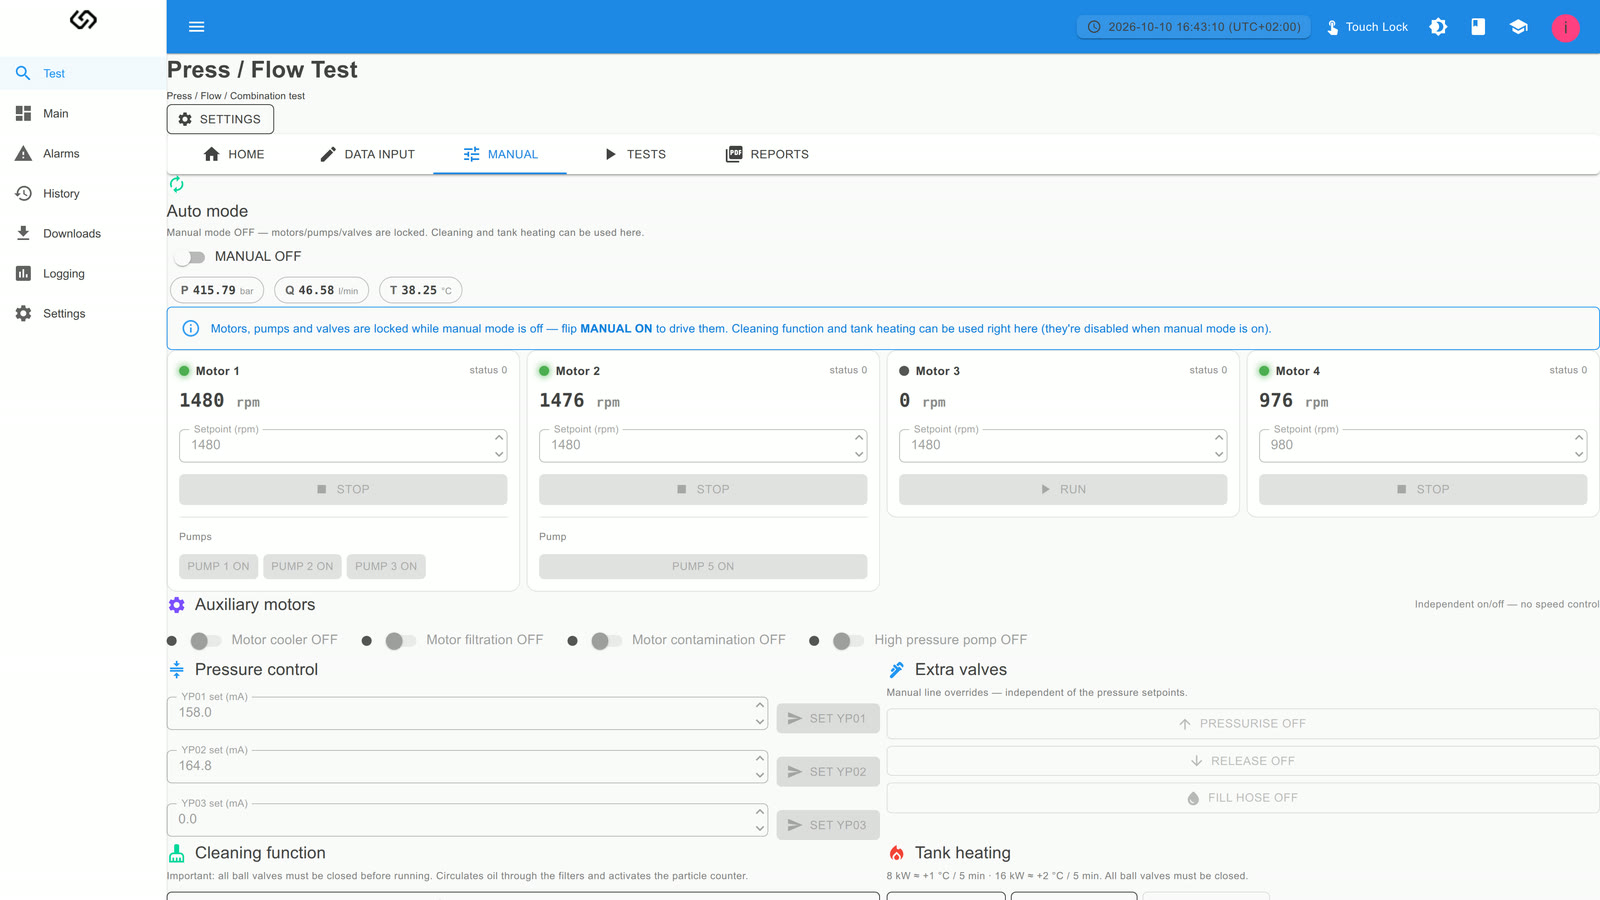The image size is (1600, 900).
Task: Toggle High pressure pomp switch
Action: [848, 640]
